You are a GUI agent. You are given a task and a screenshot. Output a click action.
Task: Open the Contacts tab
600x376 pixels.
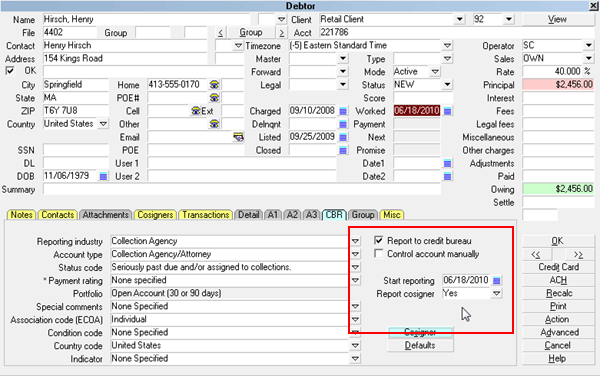coord(57,215)
